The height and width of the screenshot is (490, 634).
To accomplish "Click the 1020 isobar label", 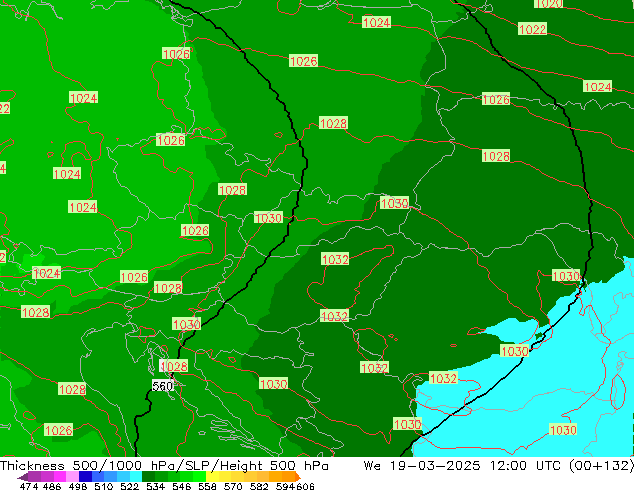I will click(x=548, y=4).
